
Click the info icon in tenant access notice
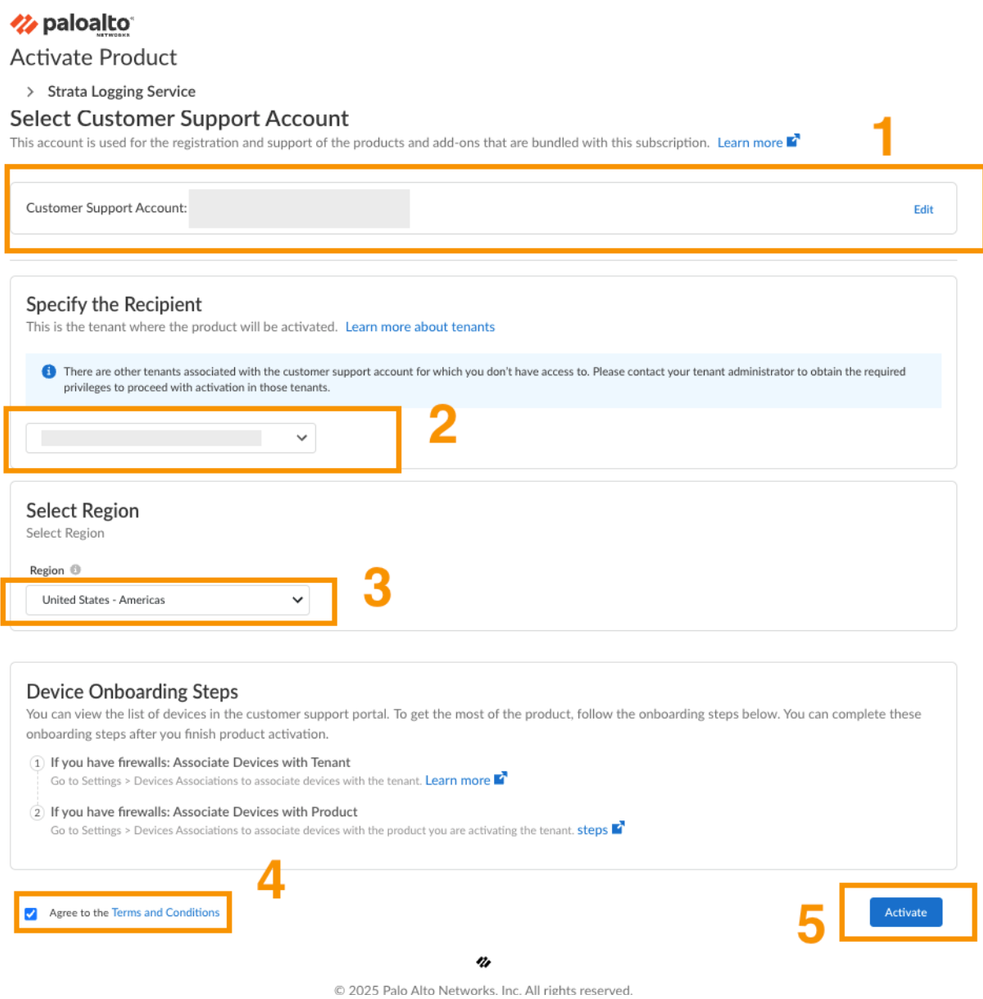click(49, 372)
